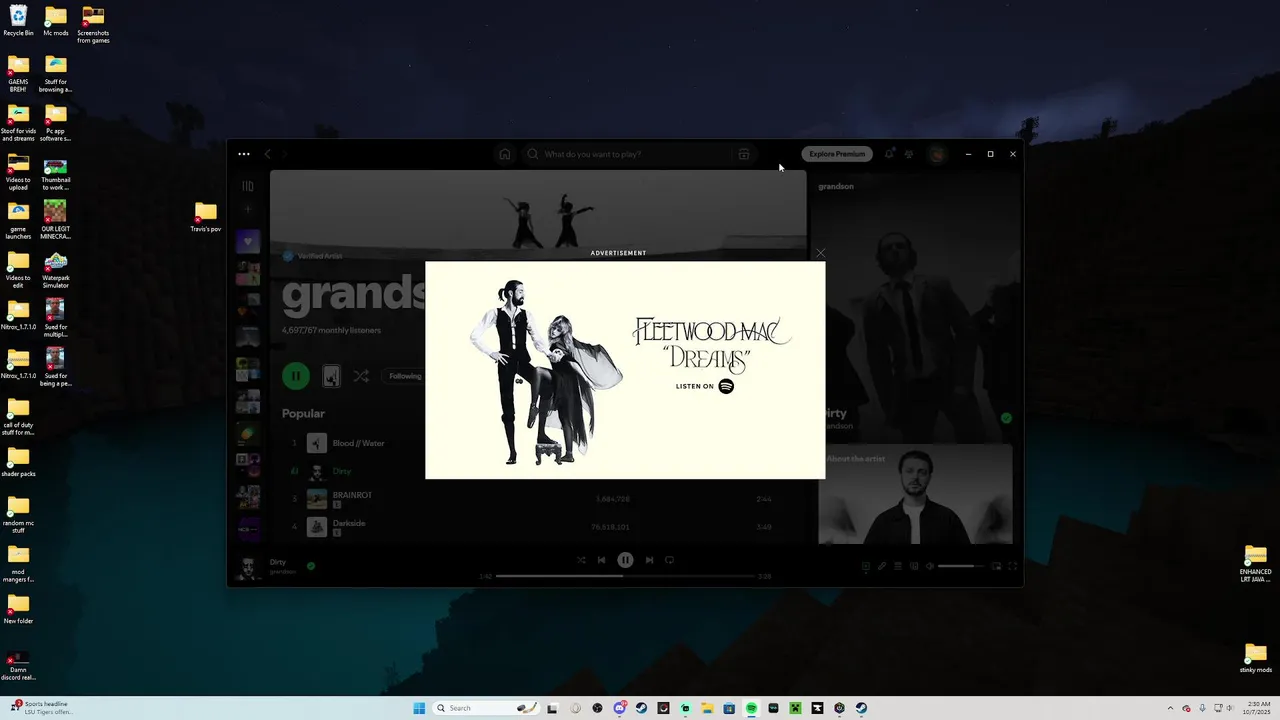Select the Darkside track row
The width and height of the screenshot is (1280, 720).
pos(540,526)
